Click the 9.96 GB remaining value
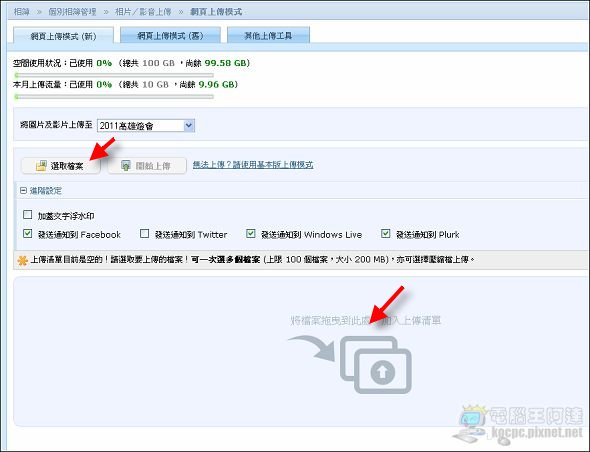The height and width of the screenshot is (452, 590). 216,84
